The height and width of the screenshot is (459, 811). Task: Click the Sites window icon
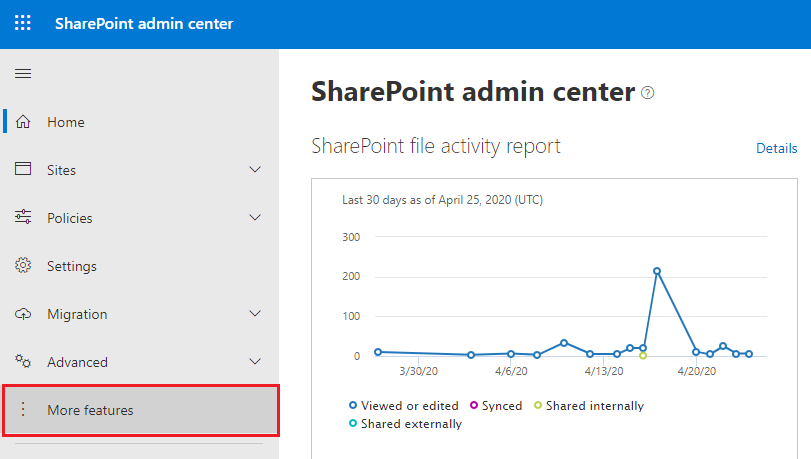coord(23,169)
